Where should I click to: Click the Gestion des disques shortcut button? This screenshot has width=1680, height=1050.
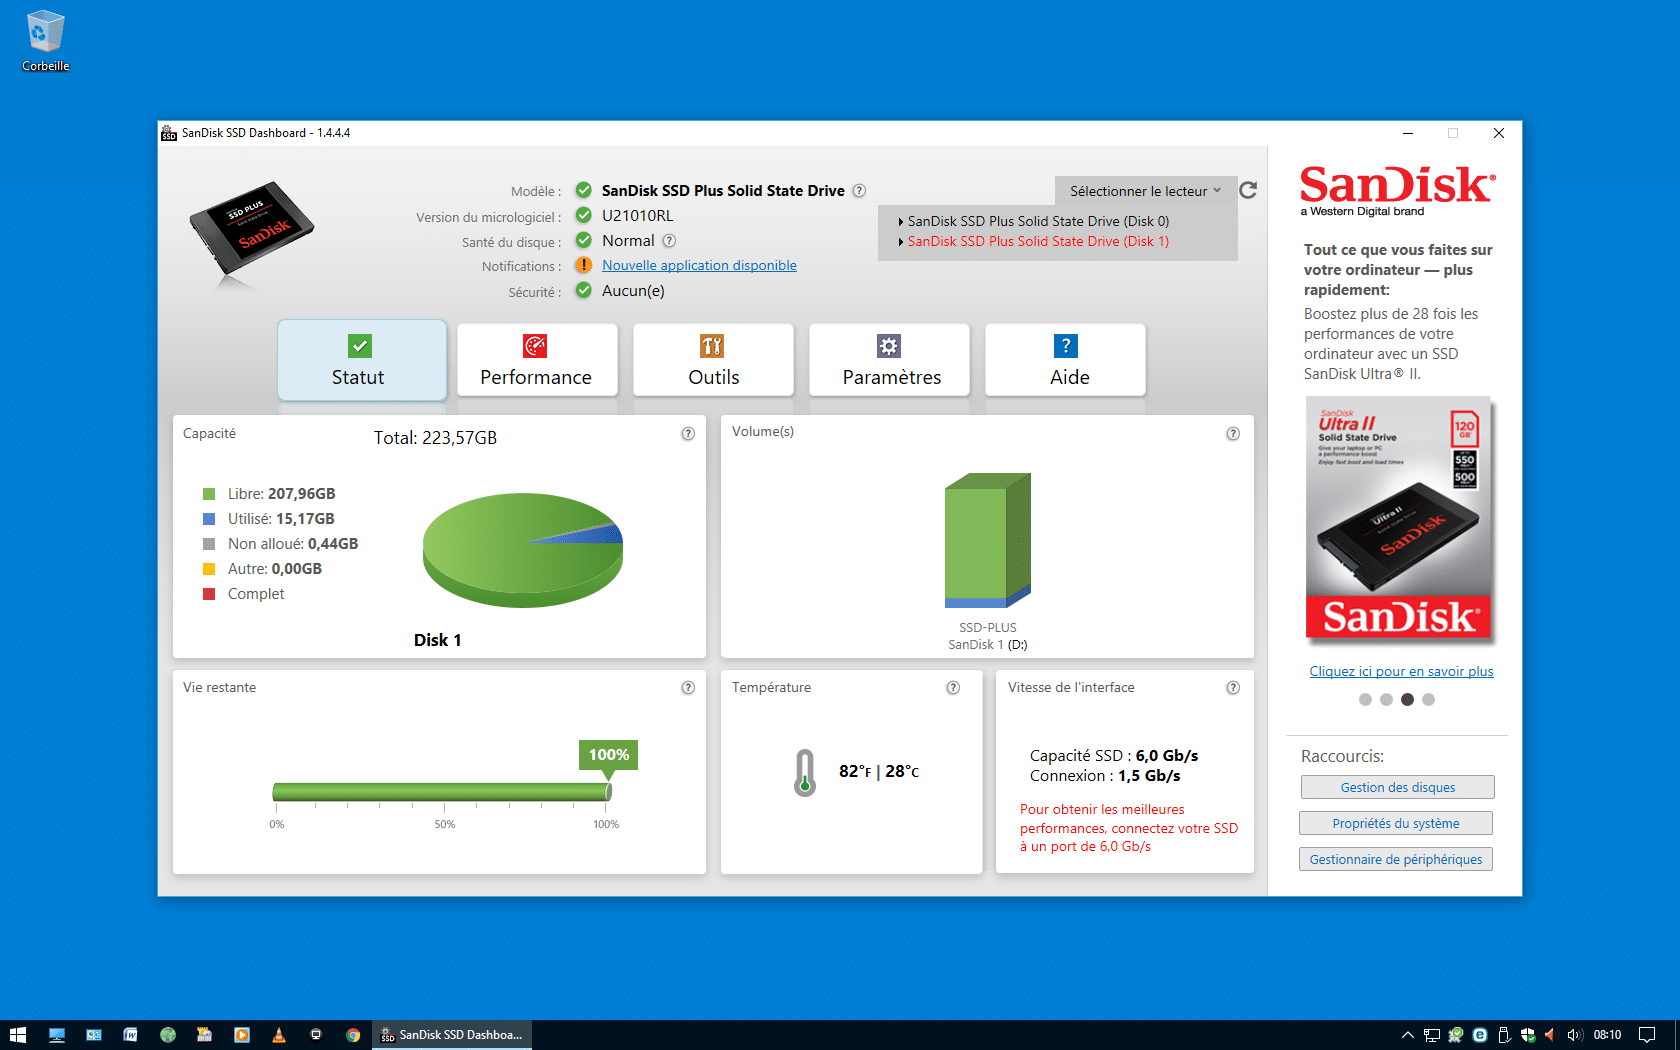pos(1397,788)
